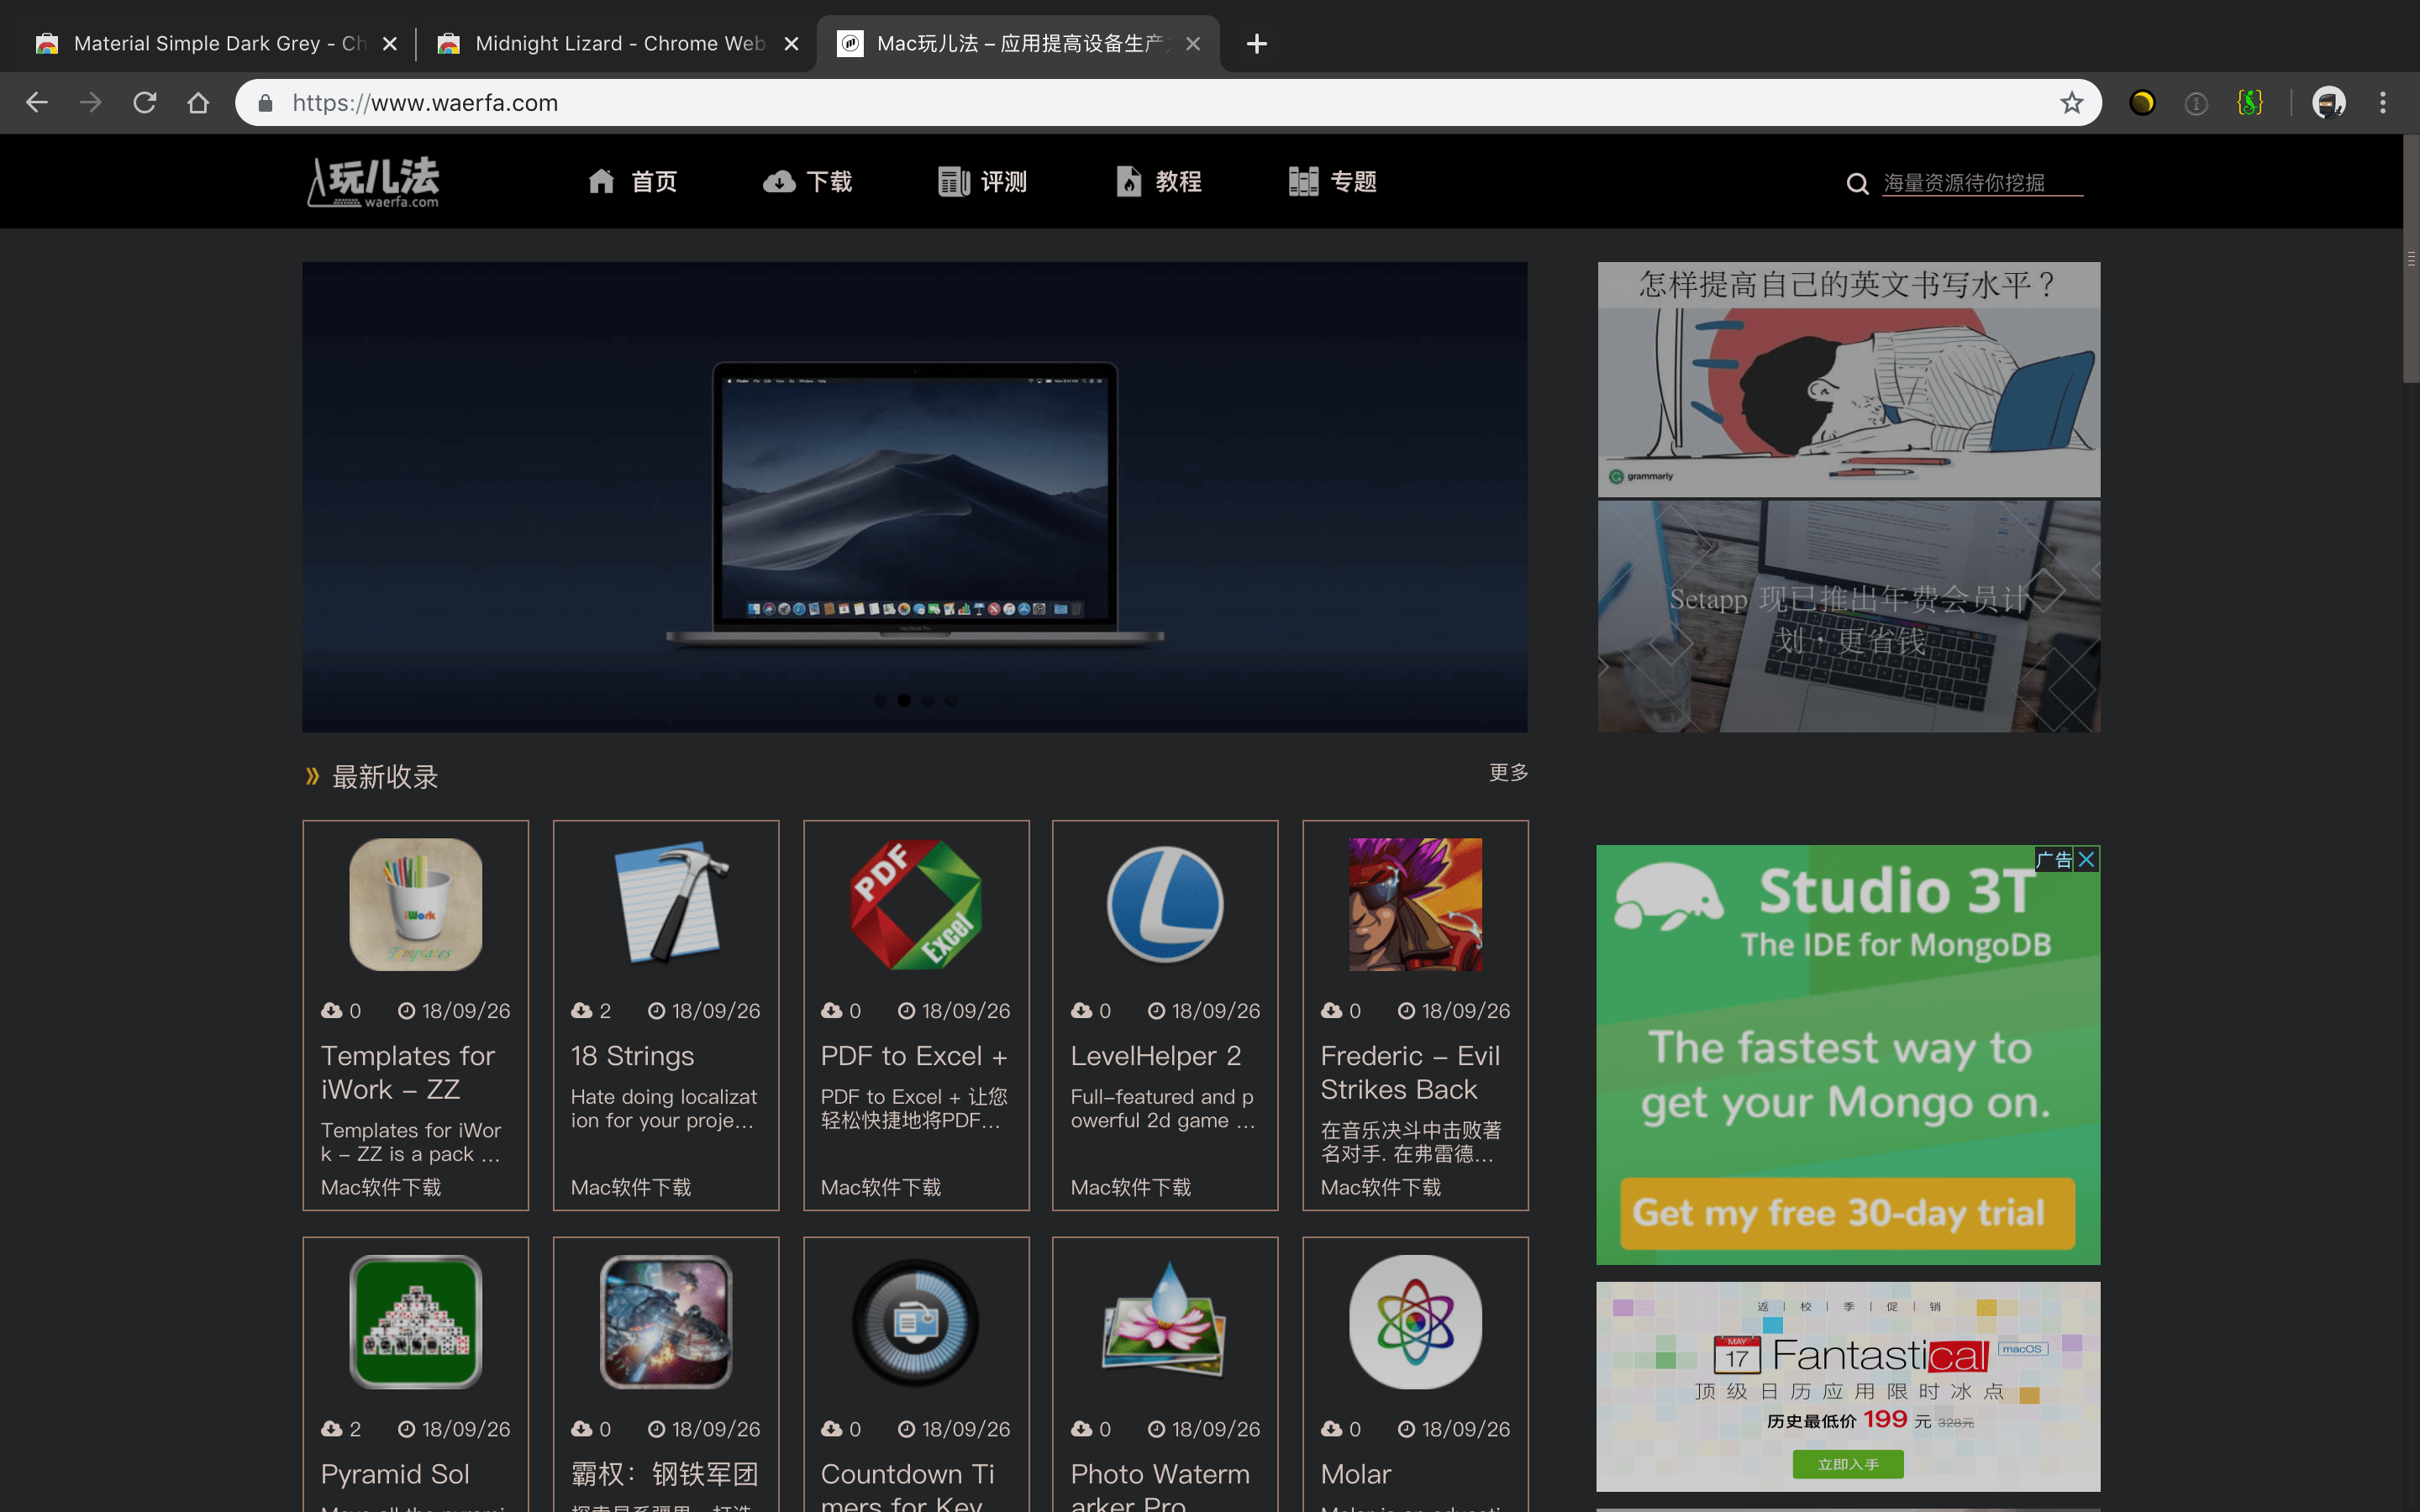Click the green curly-brace extension icon
The width and height of the screenshot is (2420, 1512).
(x=2249, y=103)
